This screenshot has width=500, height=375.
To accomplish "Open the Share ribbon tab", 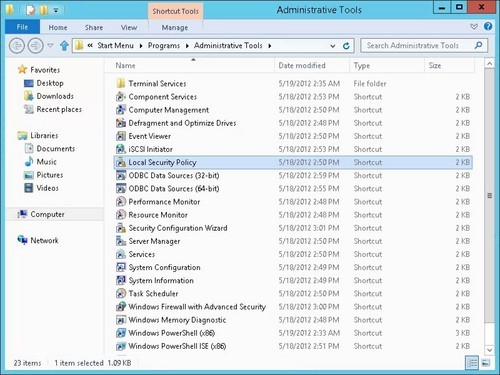I will 94,27.
